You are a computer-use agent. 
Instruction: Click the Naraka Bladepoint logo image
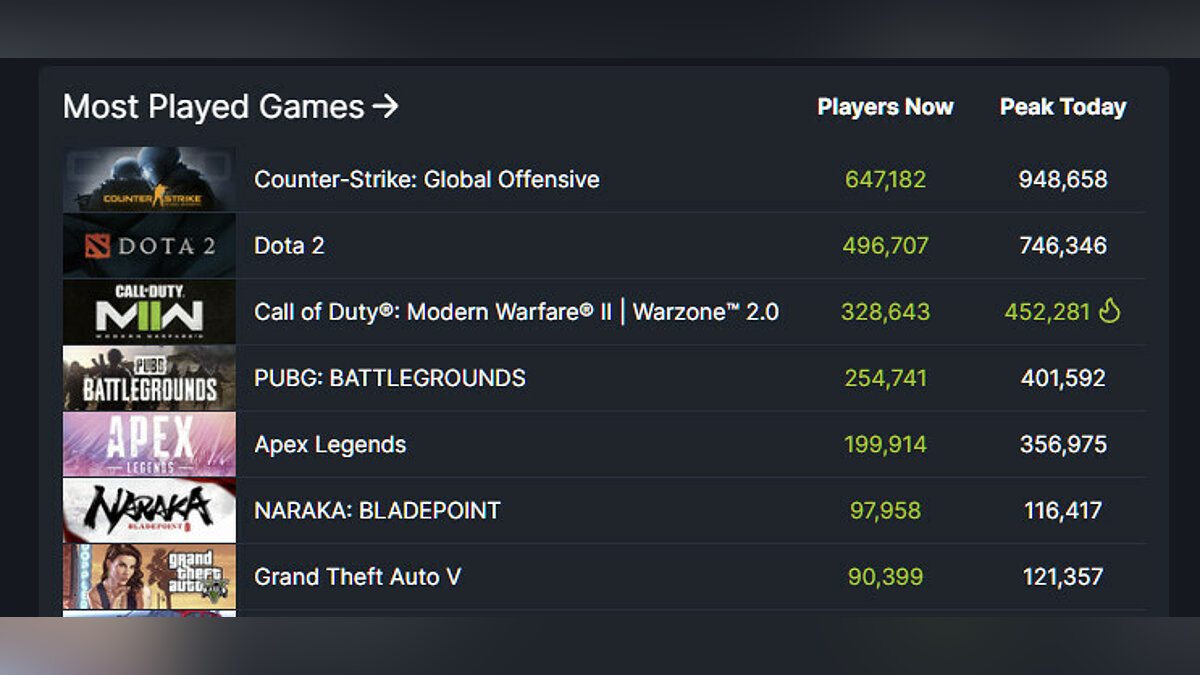150,510
